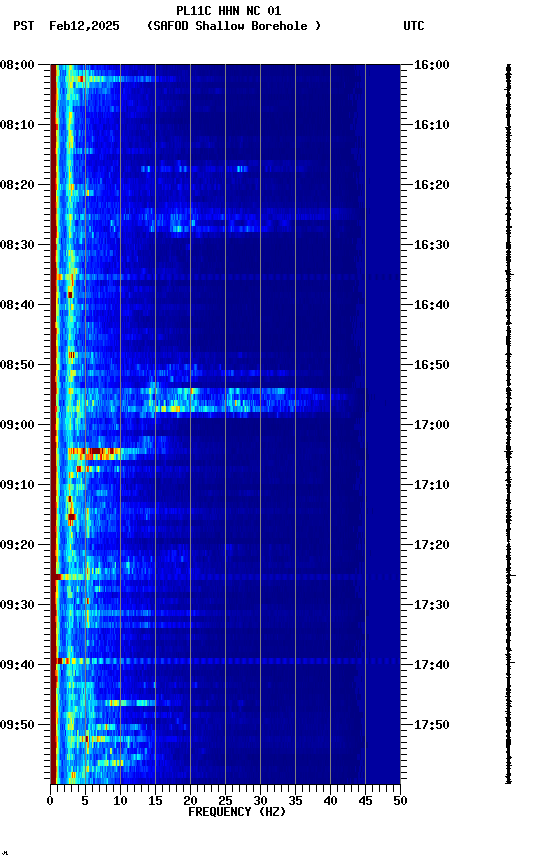Click the 16:40 UTC time label

[431, 305]
